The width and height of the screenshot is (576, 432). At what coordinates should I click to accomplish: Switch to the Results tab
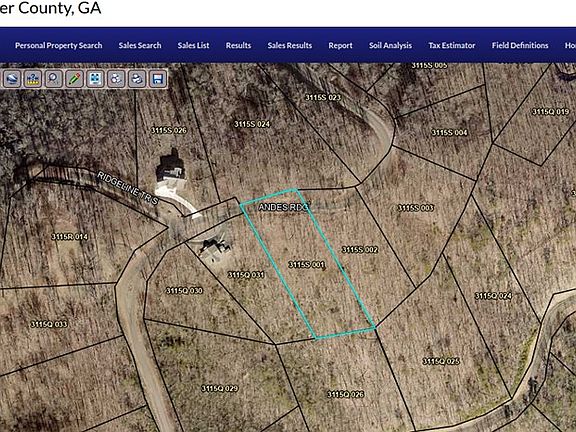238,46
